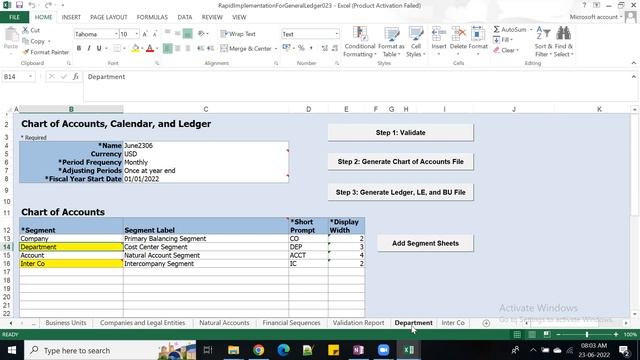The width and height of the screenshot is (640, 360).
Task: Click the zoom slider handle
Action: point(587,335)
